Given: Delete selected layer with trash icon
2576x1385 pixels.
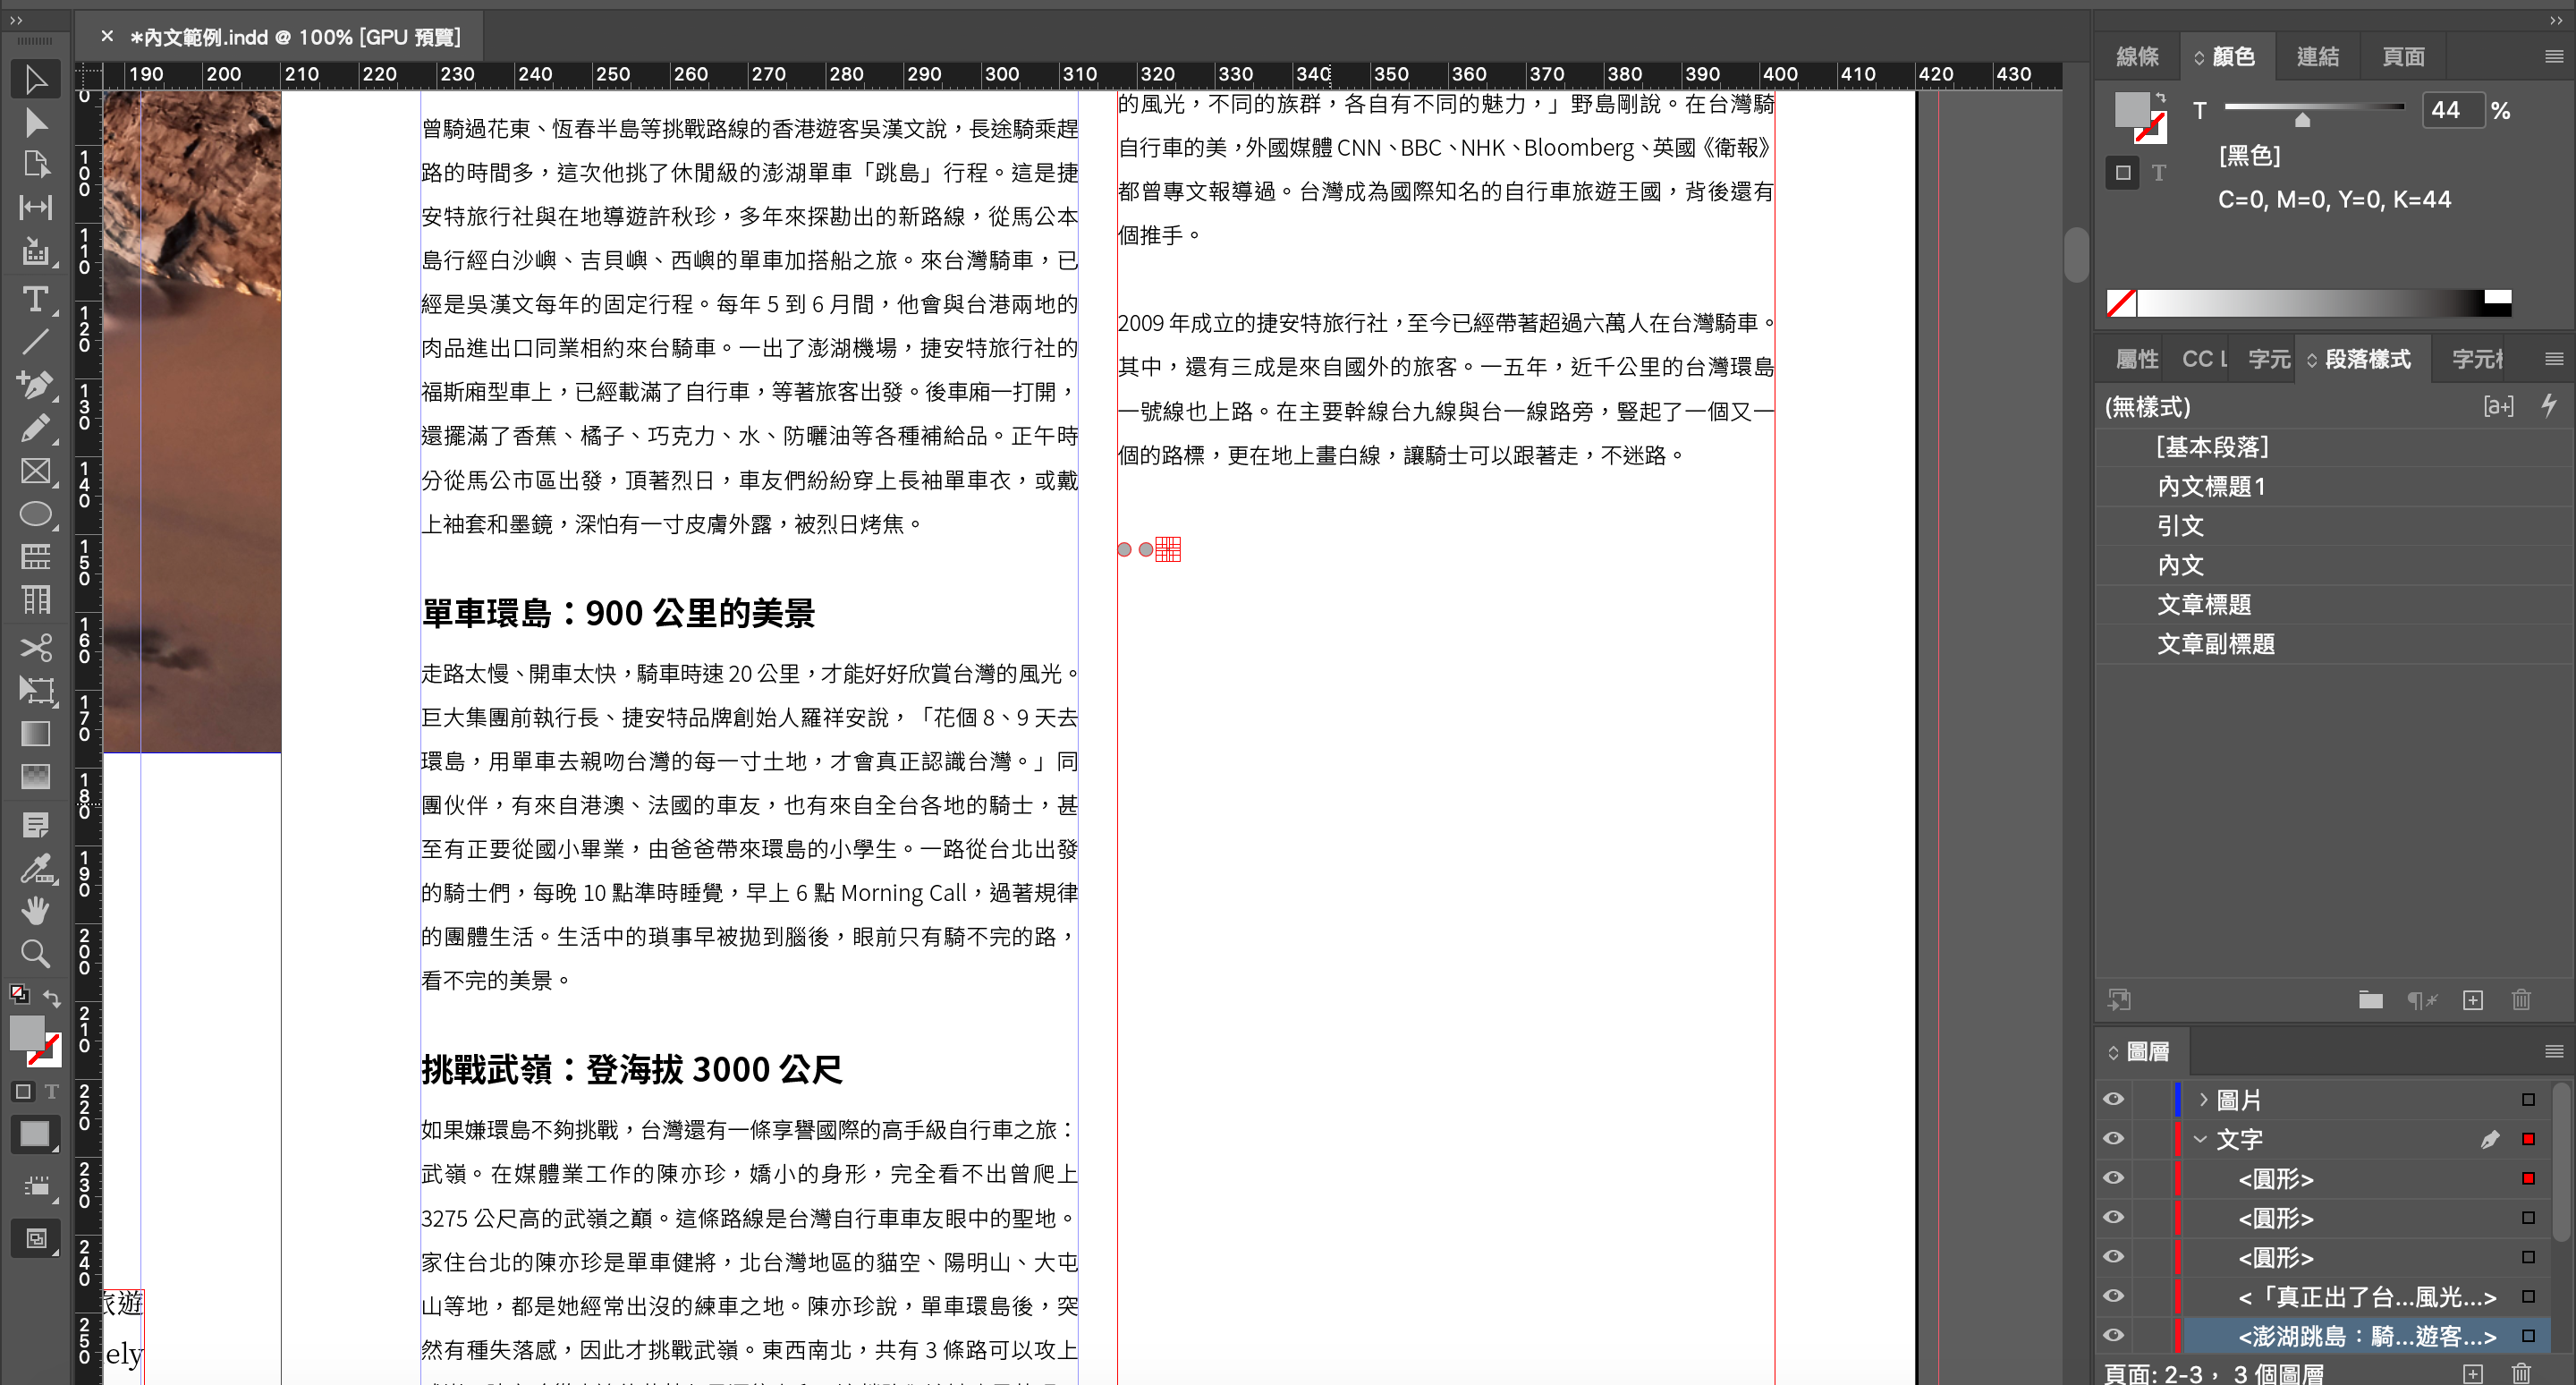Looking at the screenshot, I should [x=2521, y=1373].
